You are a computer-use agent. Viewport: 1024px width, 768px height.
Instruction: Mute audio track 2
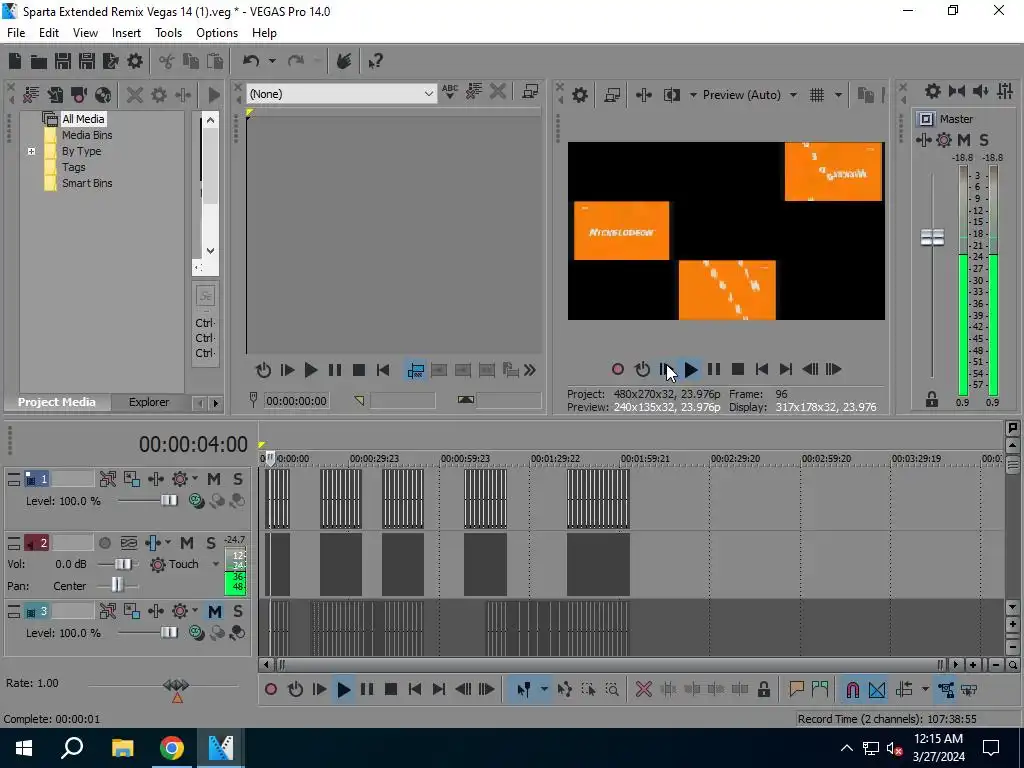coord(187,543)
